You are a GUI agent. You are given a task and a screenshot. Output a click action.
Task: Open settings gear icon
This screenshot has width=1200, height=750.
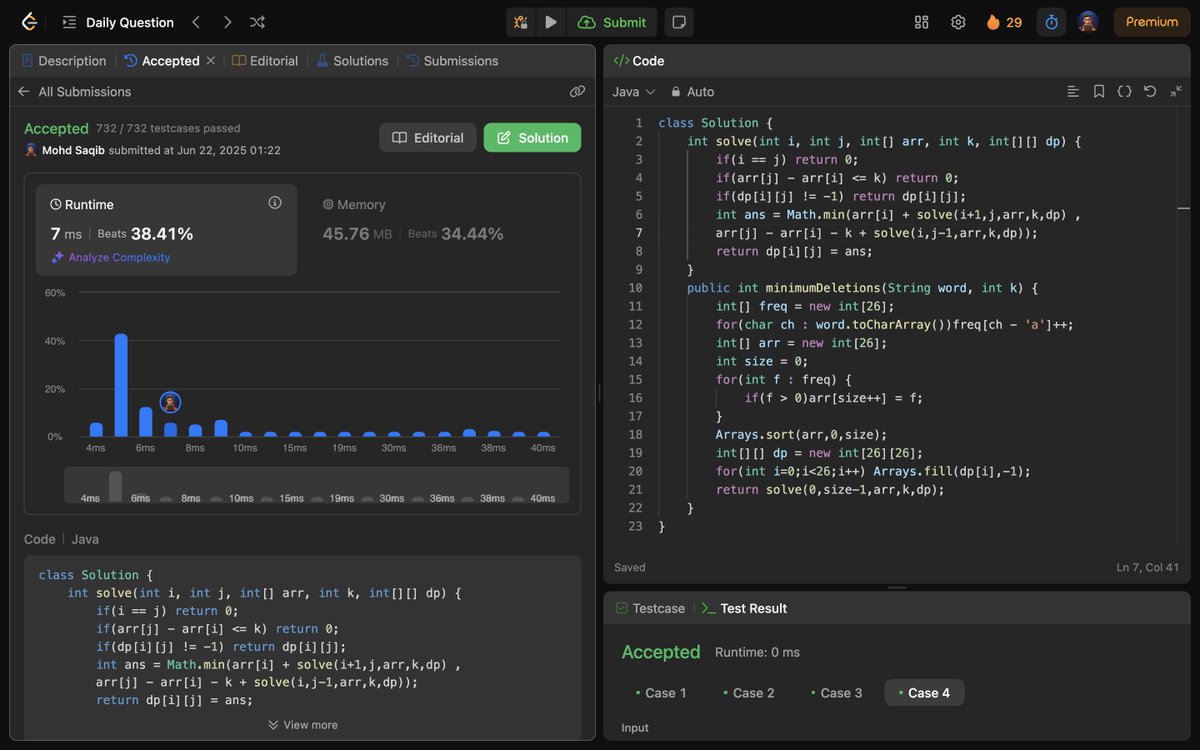[x=958, y=22]
